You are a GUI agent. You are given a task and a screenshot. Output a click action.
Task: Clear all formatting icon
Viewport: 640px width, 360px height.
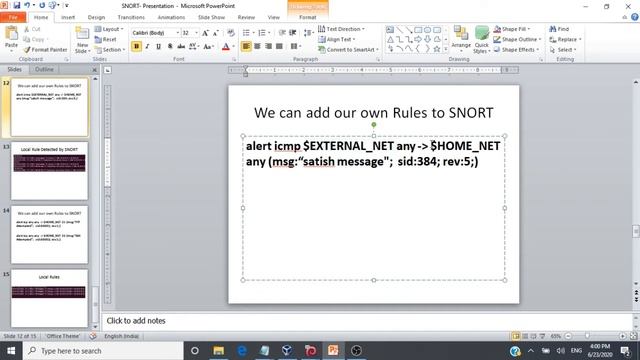231,33
